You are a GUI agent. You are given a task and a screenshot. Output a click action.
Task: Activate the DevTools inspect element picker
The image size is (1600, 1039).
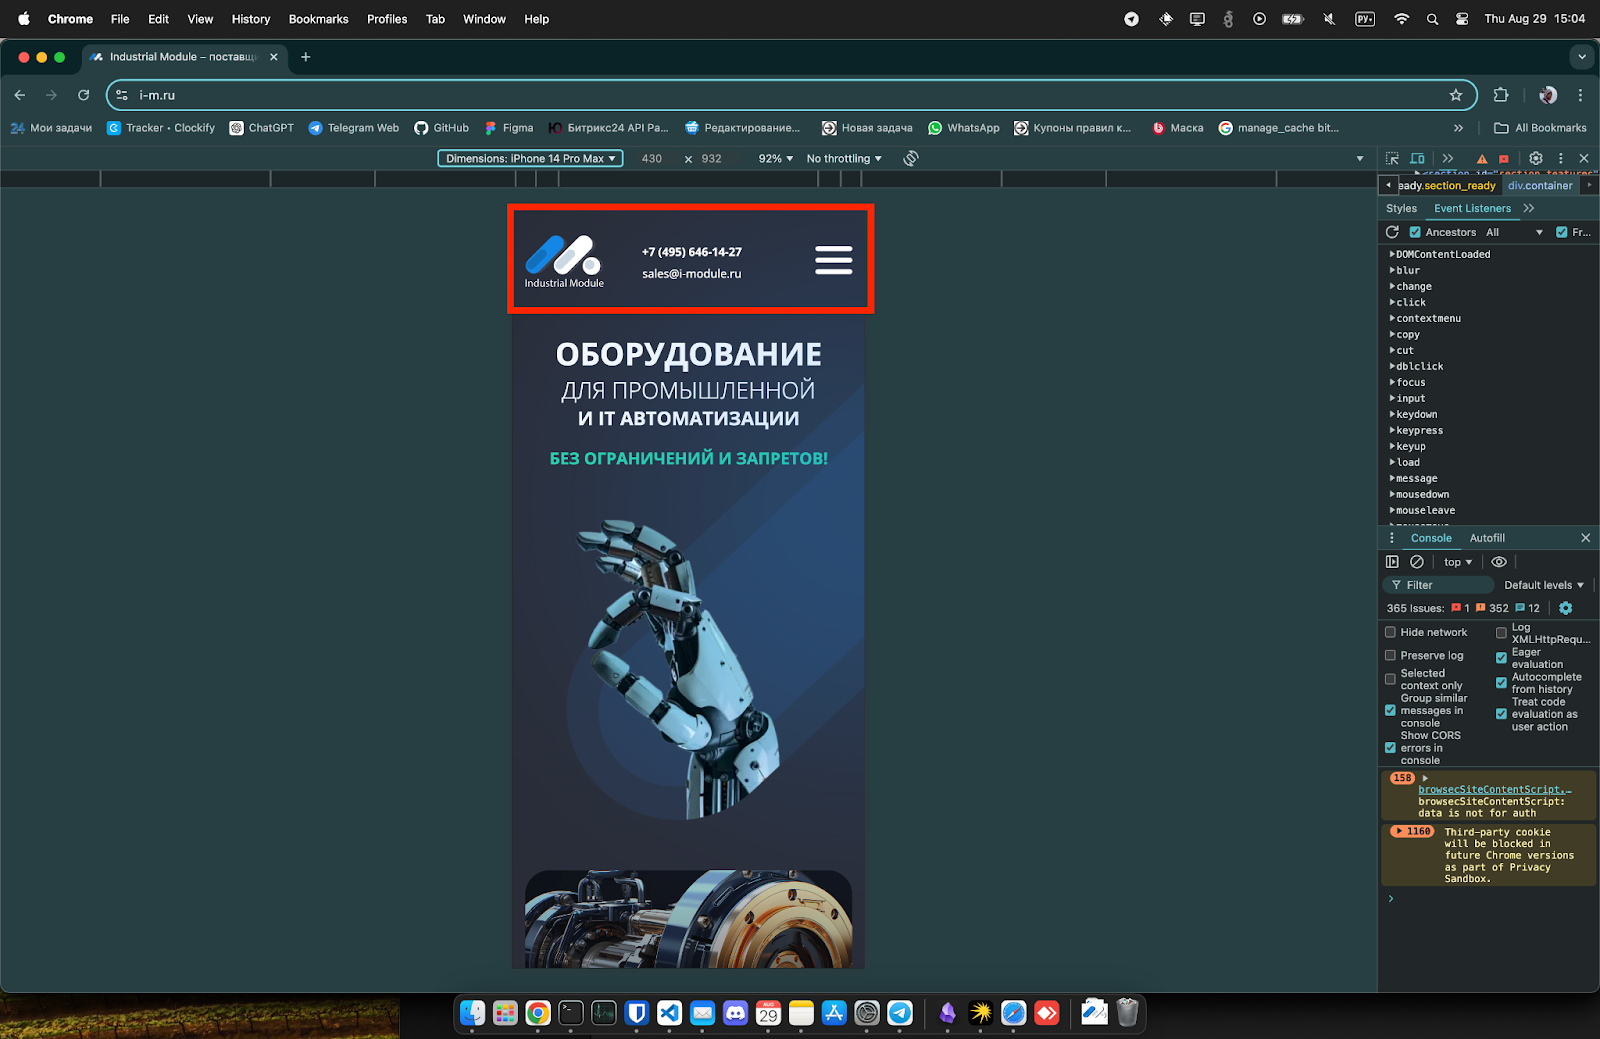tap(1392, 158)
